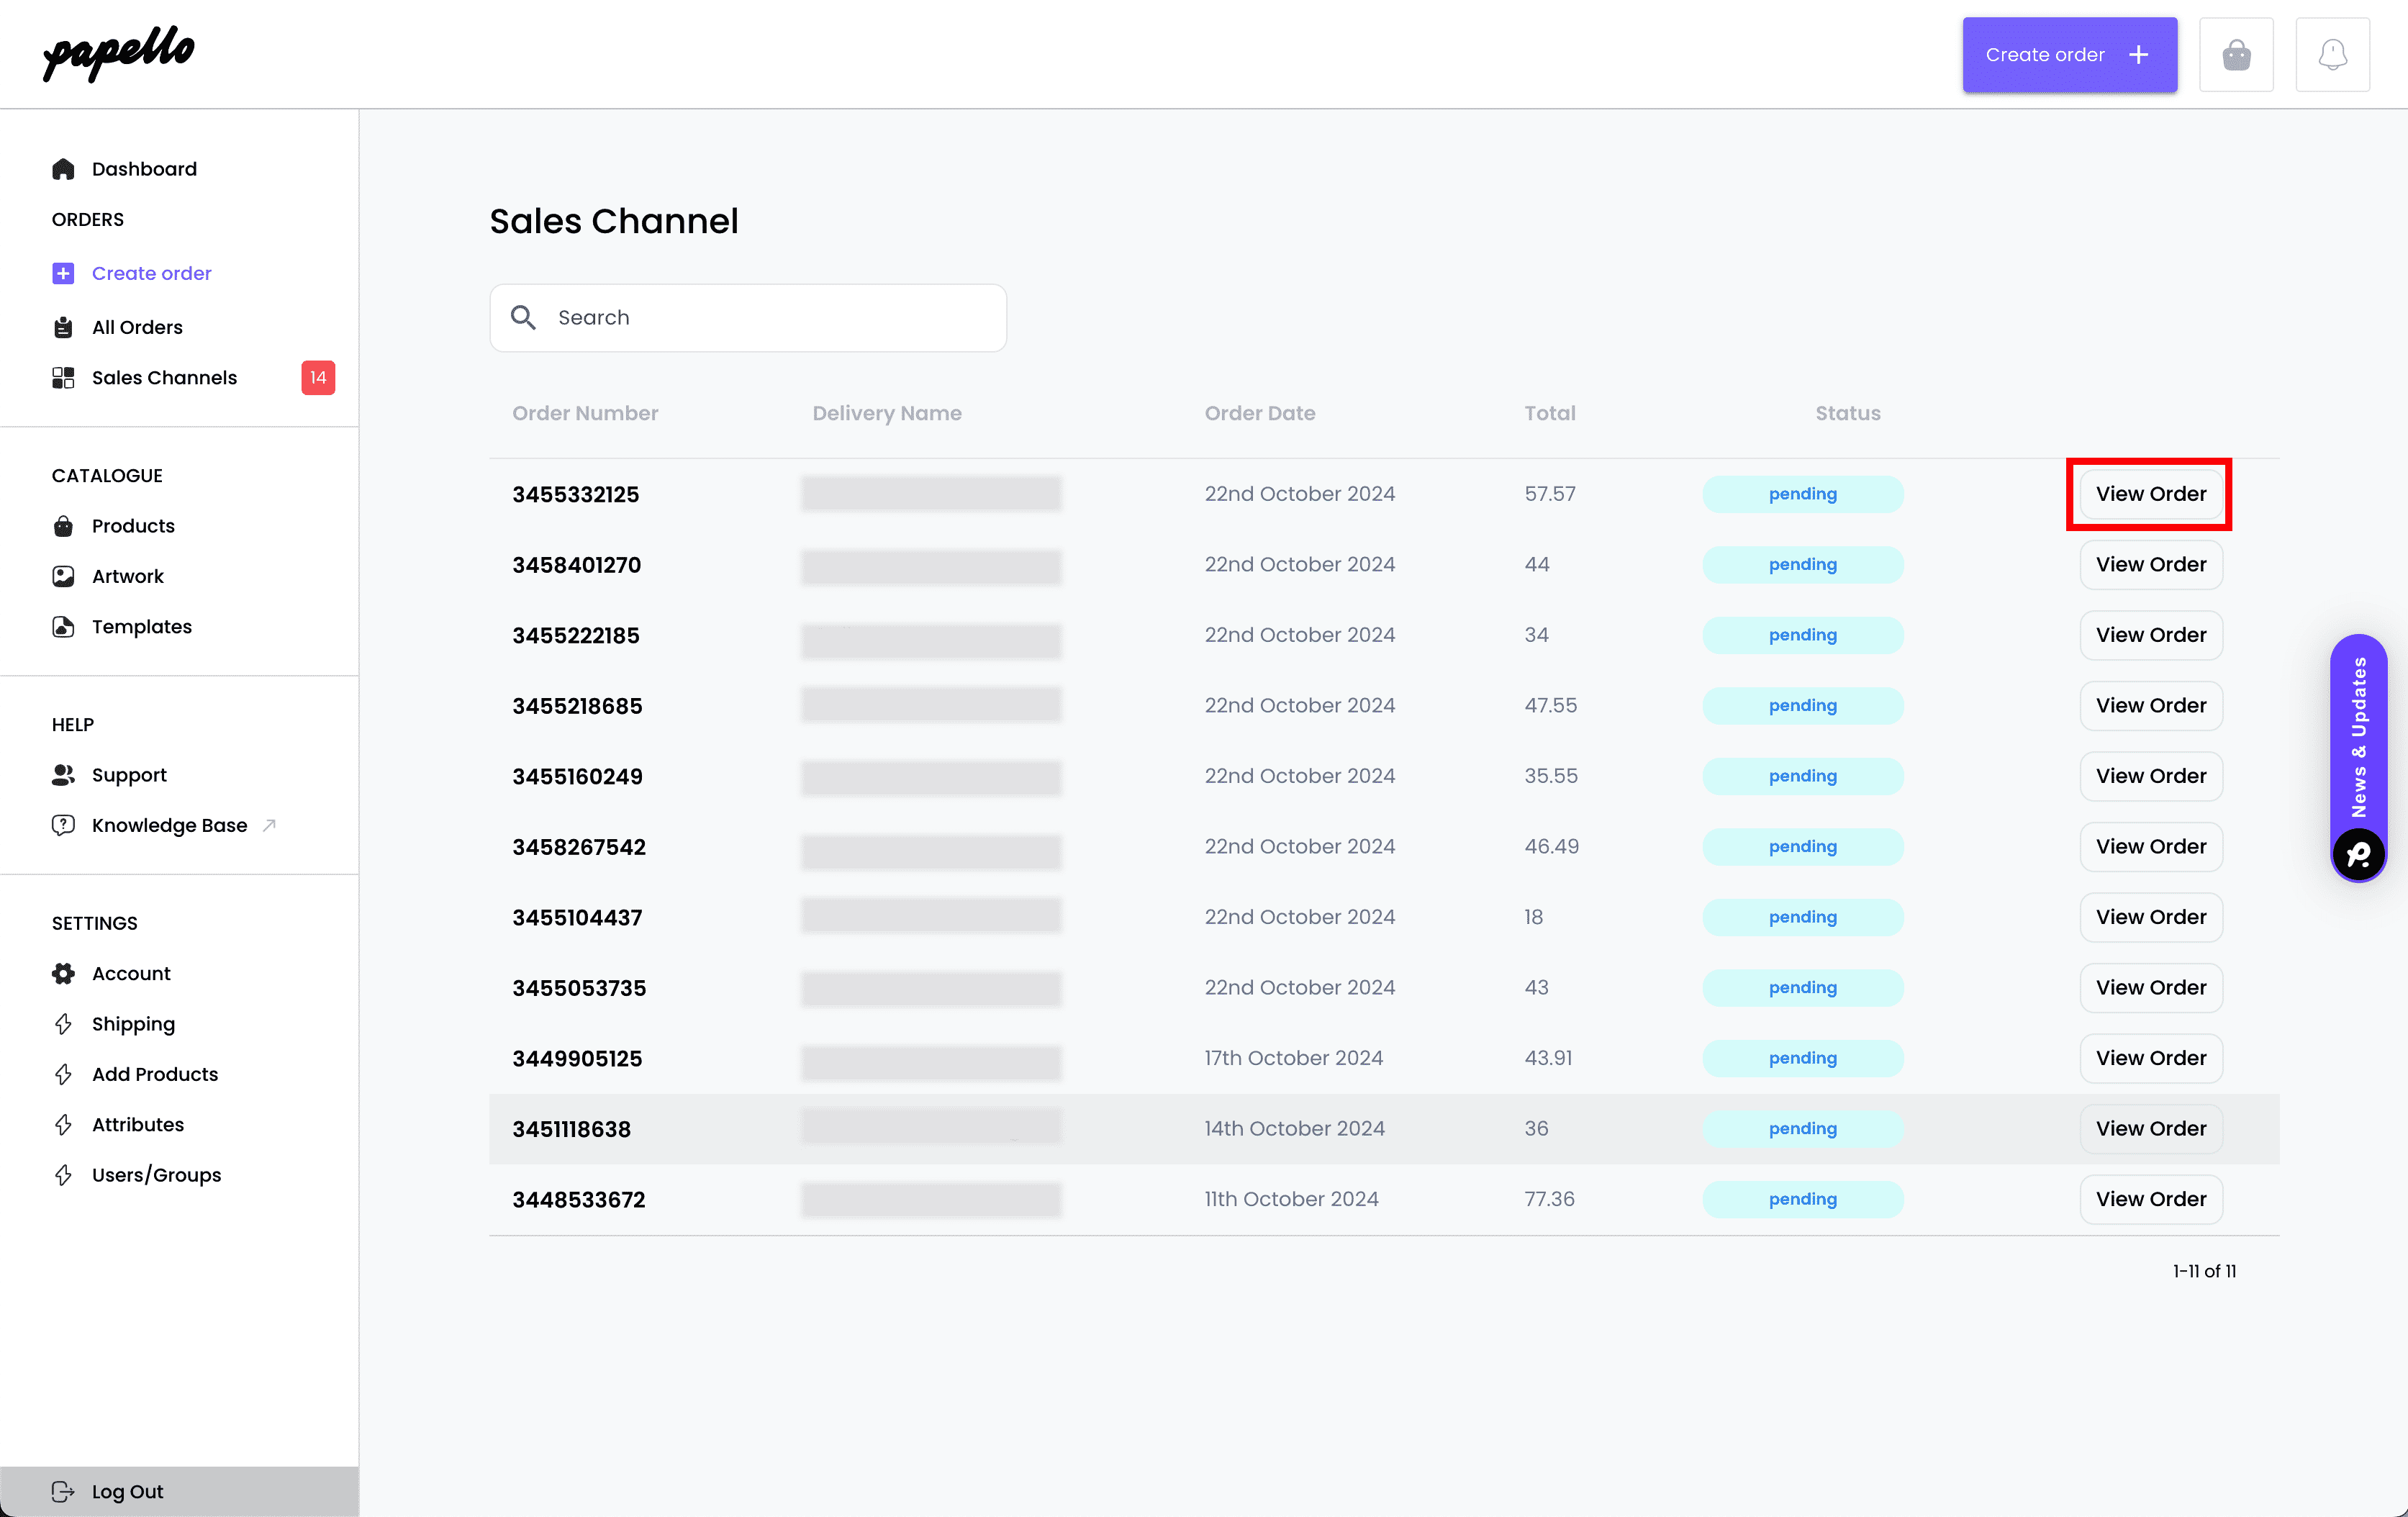Click the Create order link in sidebar
Image resolution: width=2408 pixels, height=1517 pixels.
tap(151, 273)
